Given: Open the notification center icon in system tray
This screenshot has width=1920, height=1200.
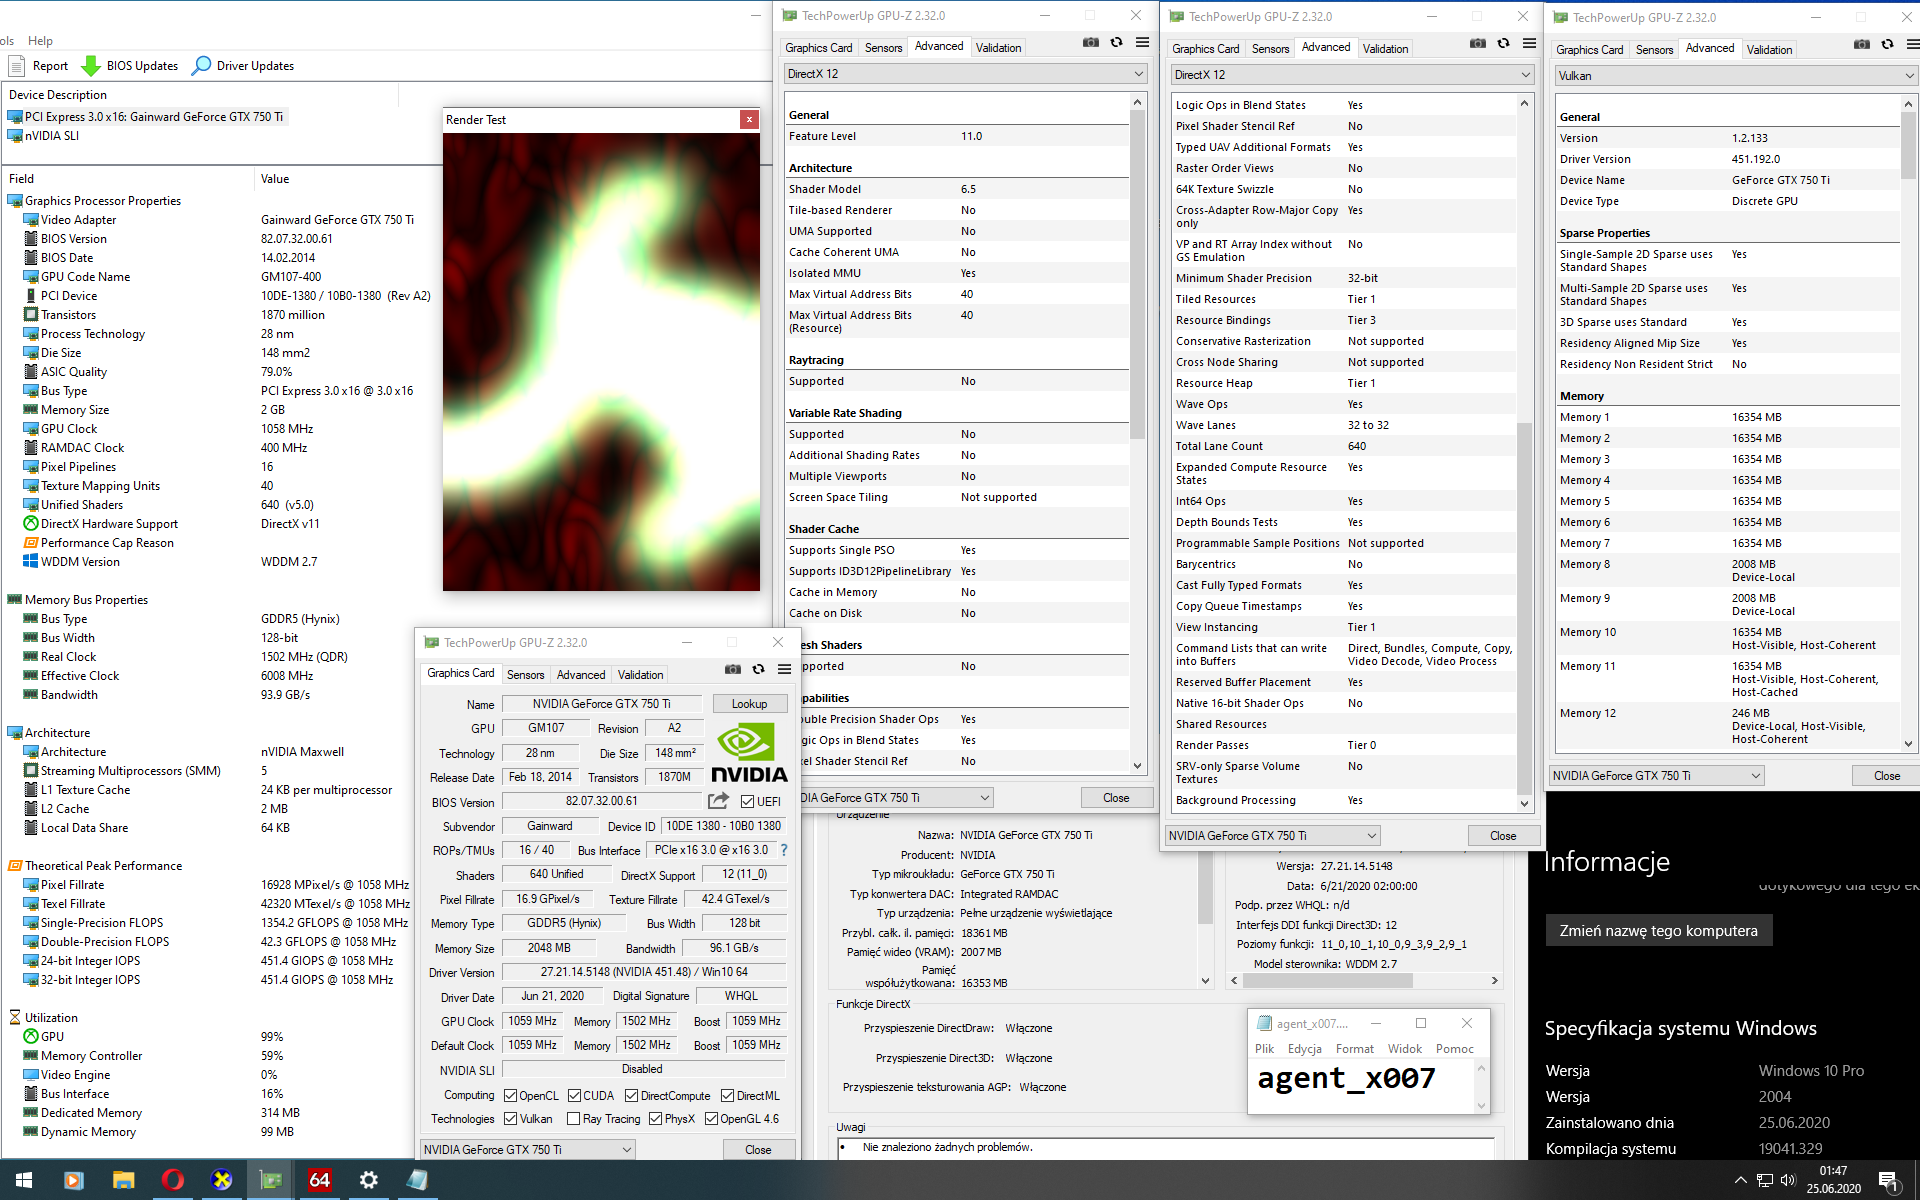Looking at the screenshot, I should (x=1888, y=1180).
